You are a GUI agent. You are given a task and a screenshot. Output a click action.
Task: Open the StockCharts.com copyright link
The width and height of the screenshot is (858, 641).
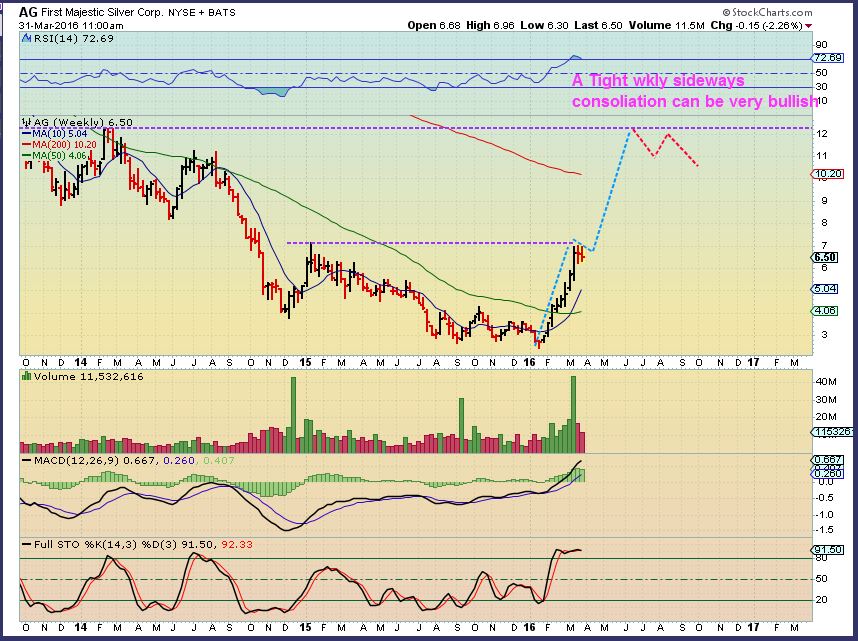pos(767,12)
